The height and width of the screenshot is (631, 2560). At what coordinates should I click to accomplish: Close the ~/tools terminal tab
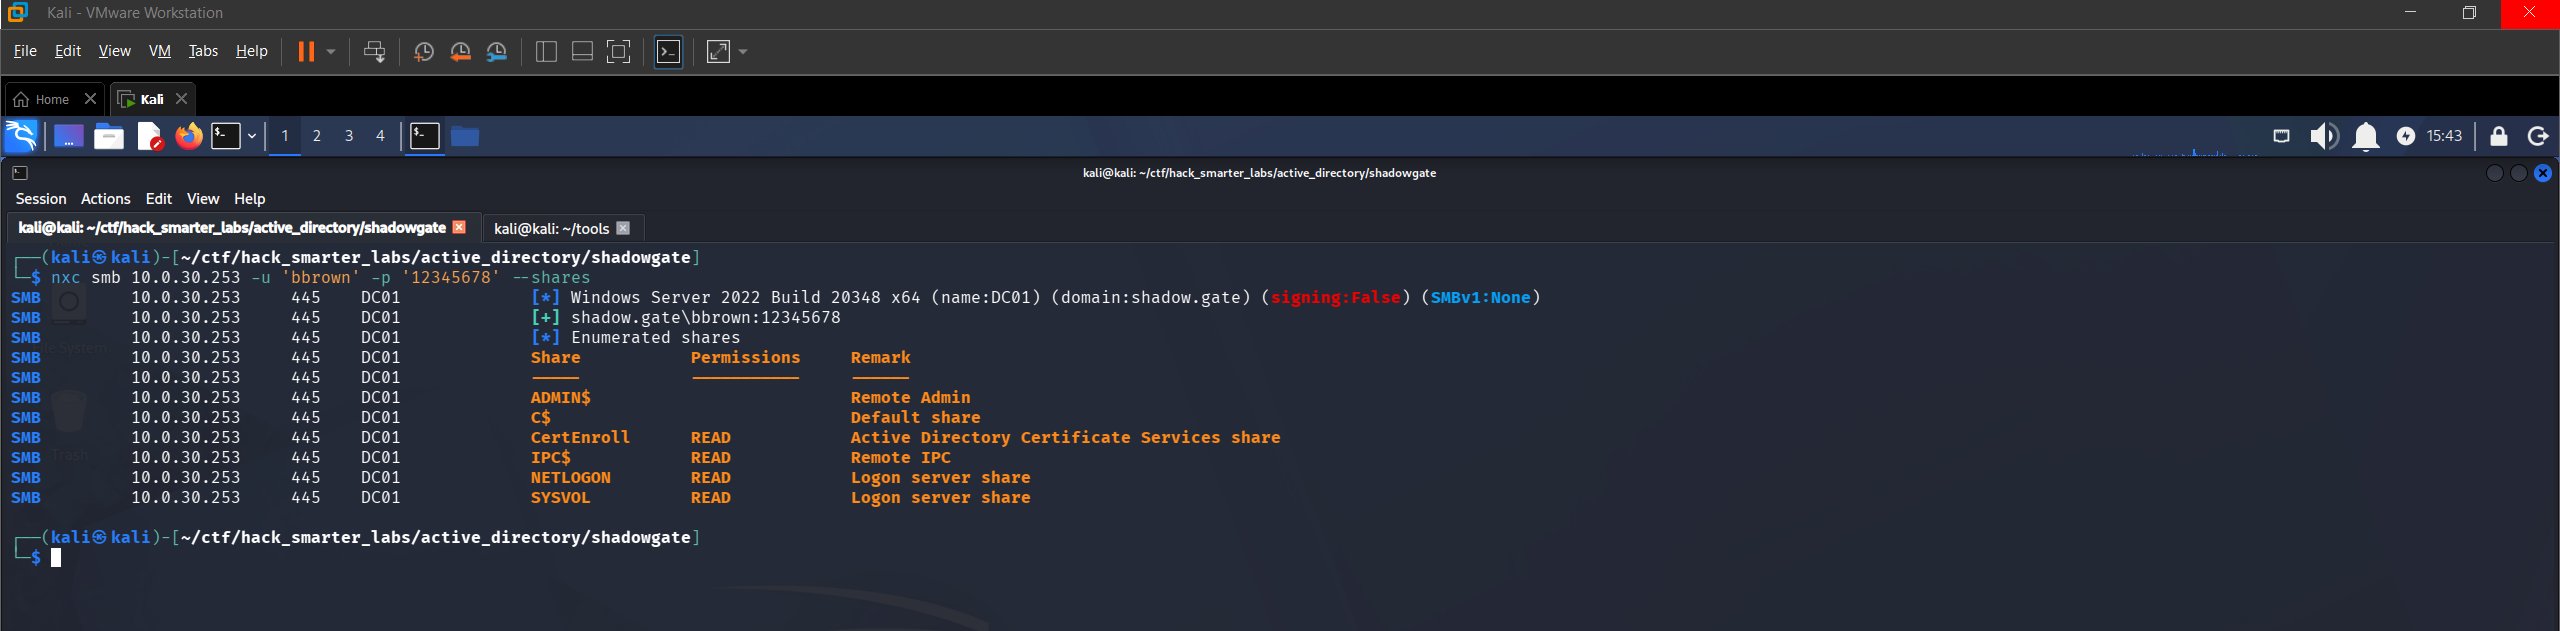point(623,227)
